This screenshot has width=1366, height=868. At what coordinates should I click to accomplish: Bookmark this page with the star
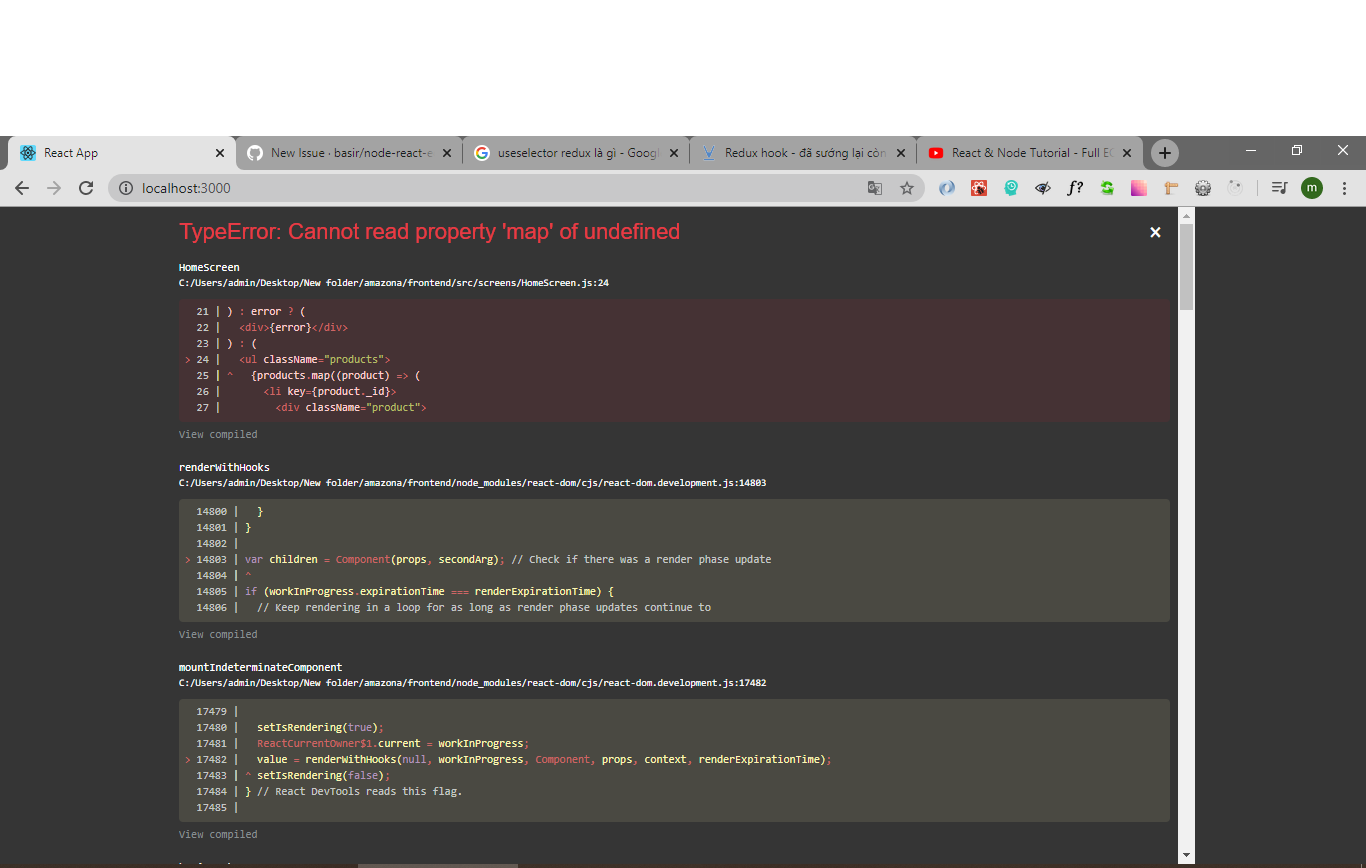pos(907,188)
